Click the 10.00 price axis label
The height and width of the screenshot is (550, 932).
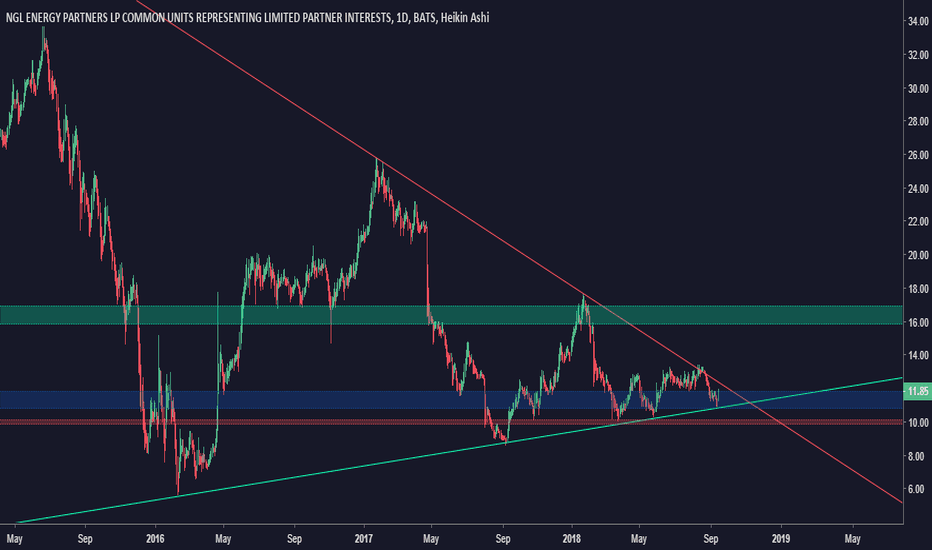pos(918,423)
